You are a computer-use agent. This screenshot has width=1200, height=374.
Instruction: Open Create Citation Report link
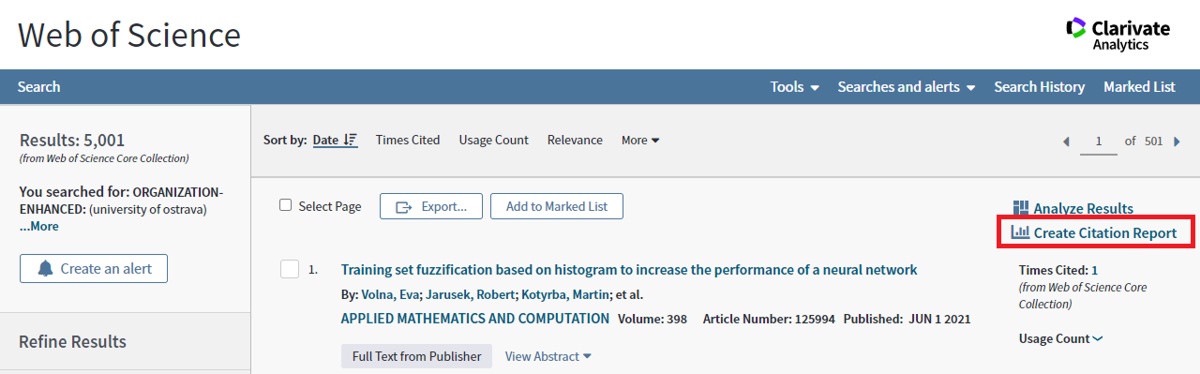click(1094, 232)
